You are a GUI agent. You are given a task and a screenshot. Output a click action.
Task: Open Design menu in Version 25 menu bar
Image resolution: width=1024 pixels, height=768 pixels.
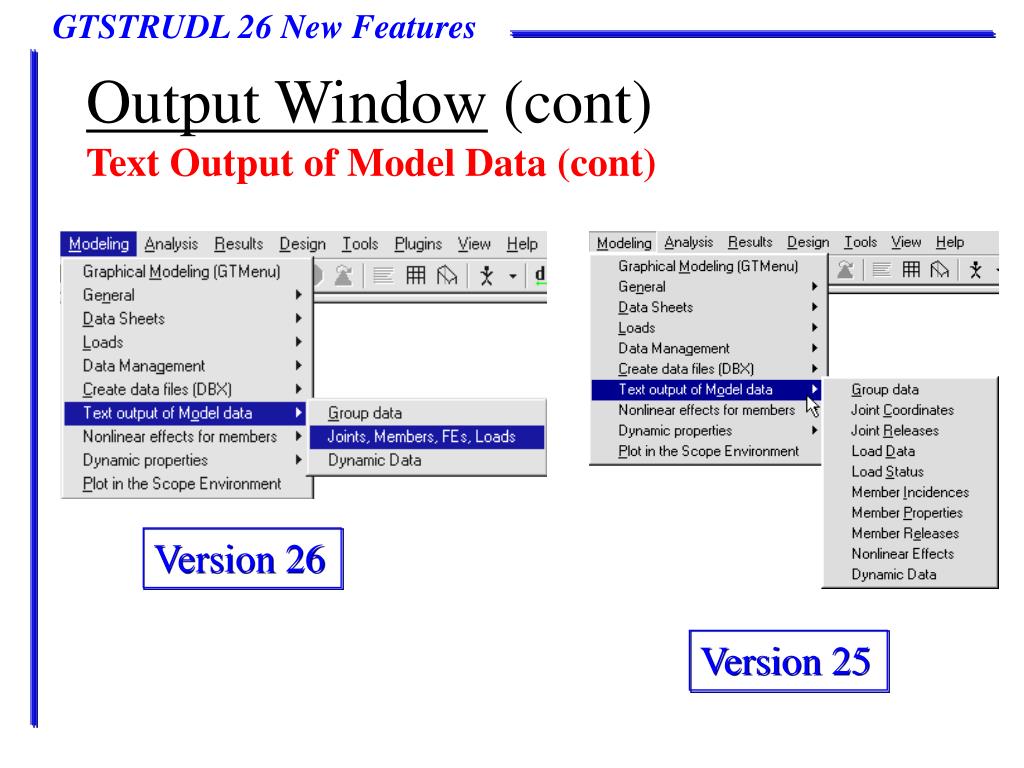coord(808,242)
